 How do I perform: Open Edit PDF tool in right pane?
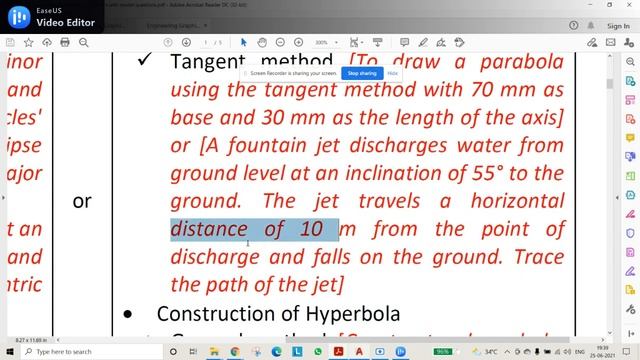630,100
